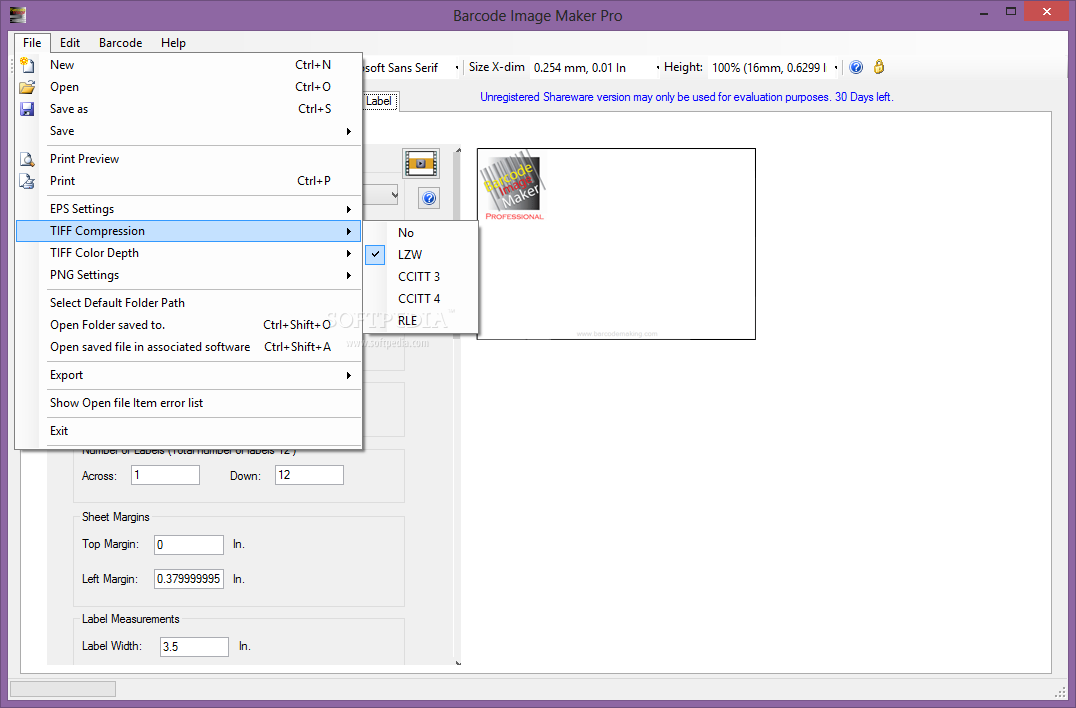
Task: Open the Help menu
Action: pos(174,43)
